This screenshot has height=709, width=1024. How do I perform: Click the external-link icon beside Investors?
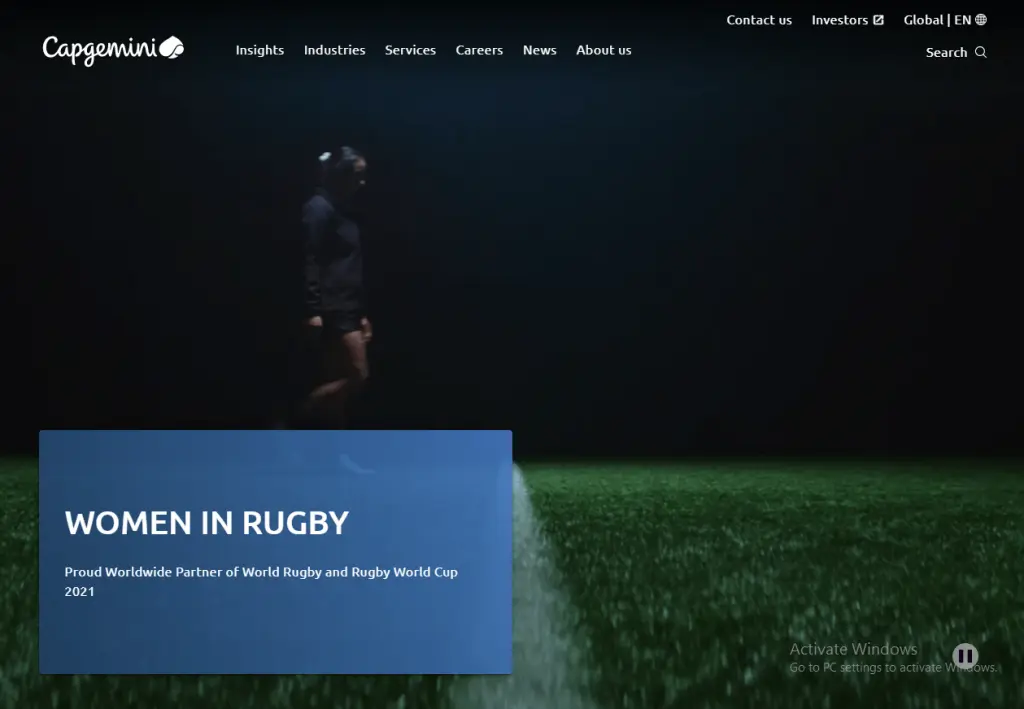point(878,20)
